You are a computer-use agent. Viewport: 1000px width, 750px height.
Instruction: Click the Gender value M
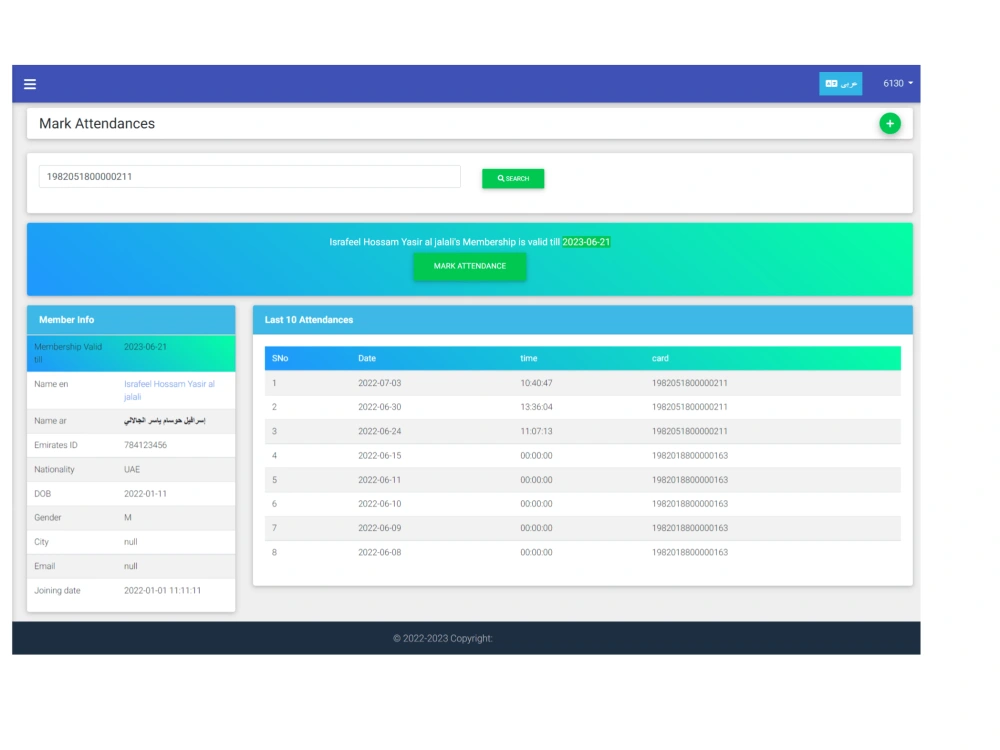coord(128,518)
